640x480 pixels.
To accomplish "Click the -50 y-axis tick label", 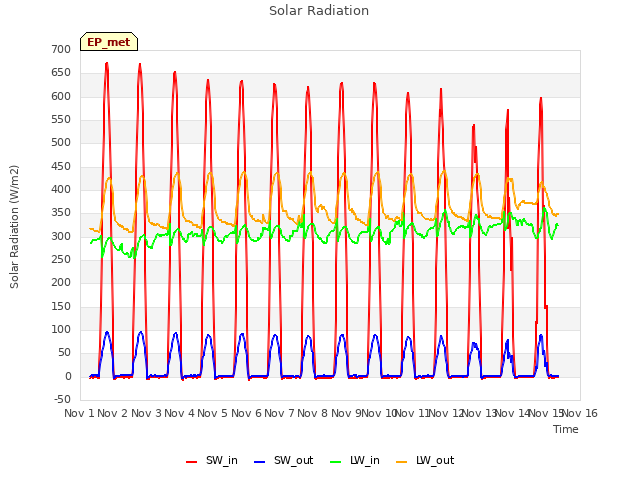I will (x=62, y=399).
